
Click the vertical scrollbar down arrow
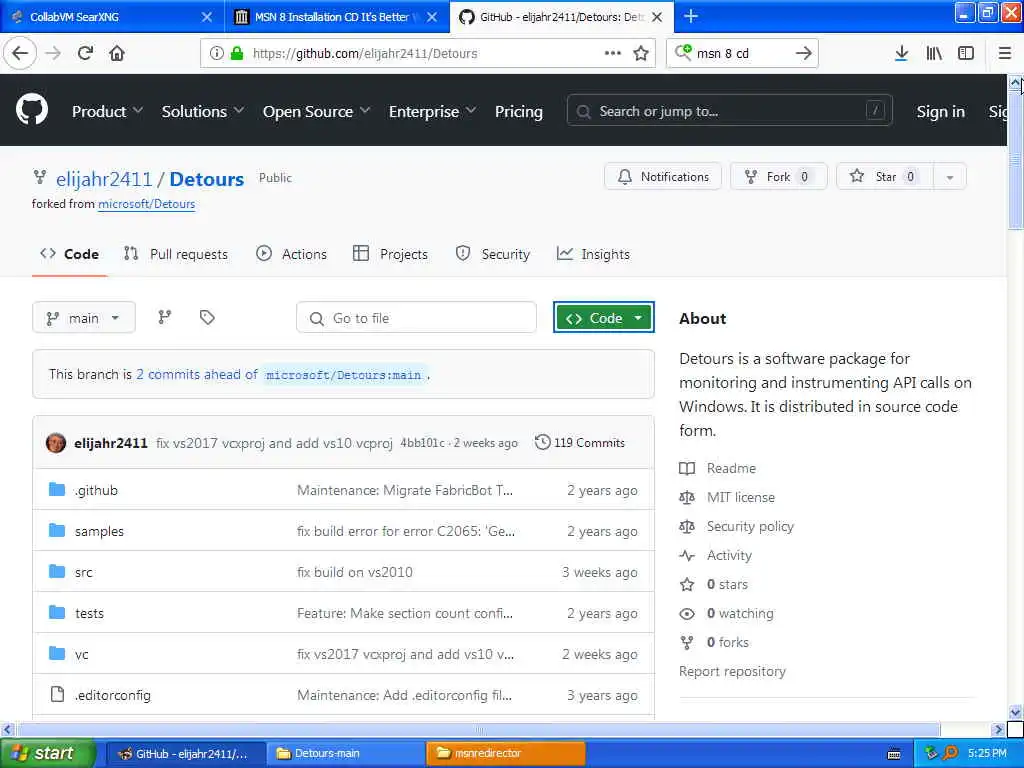1015,712
